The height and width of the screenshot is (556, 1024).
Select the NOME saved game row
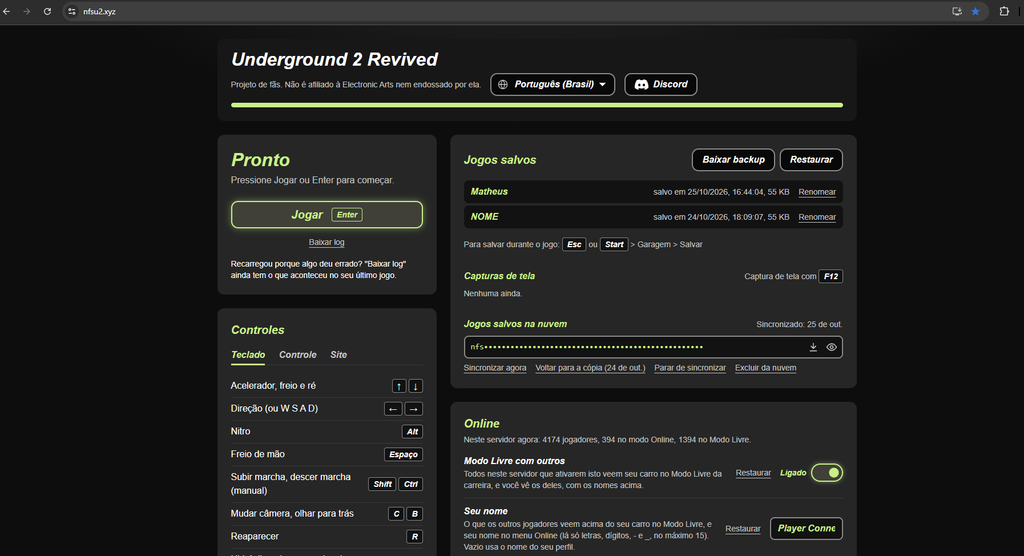click(653, 216)
